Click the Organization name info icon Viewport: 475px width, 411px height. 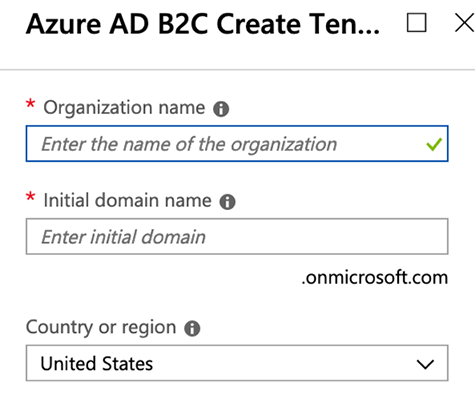point(221,109)
